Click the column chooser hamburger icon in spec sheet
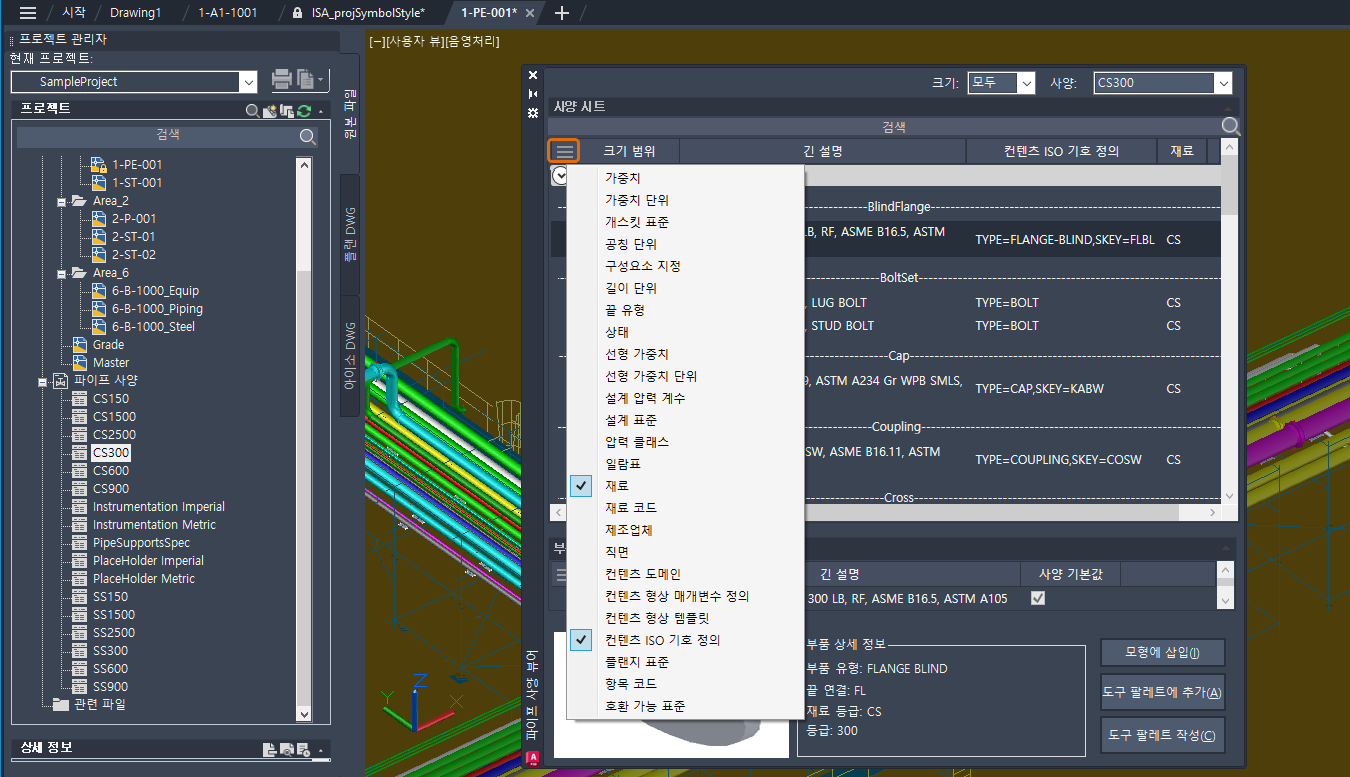This screenshot has height=777, width=1350. click(x=565, y=151)
